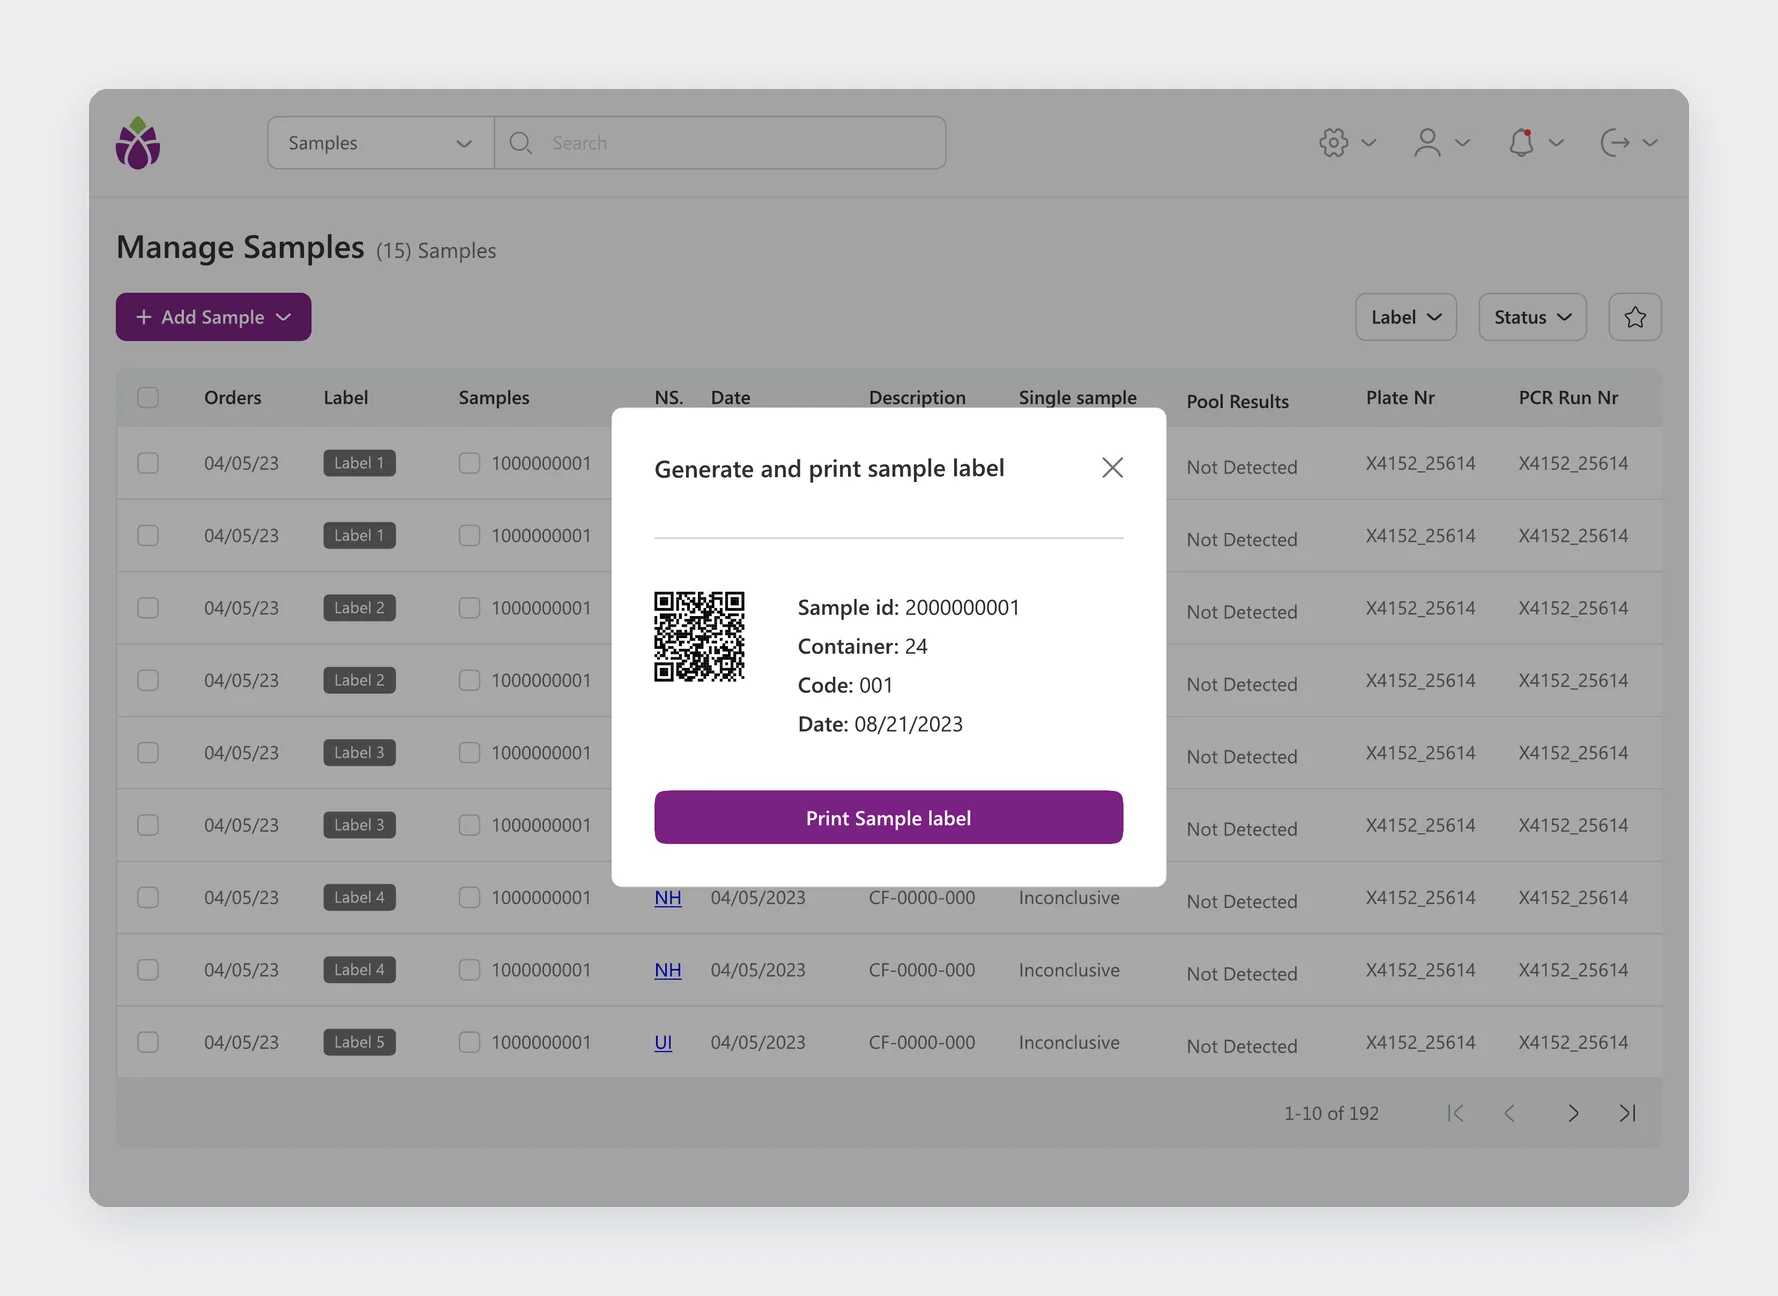The width and height of the screenshot is (1778, 1296).
Task: Click the Print Sample label button
Action: click(x=888, y=817)
